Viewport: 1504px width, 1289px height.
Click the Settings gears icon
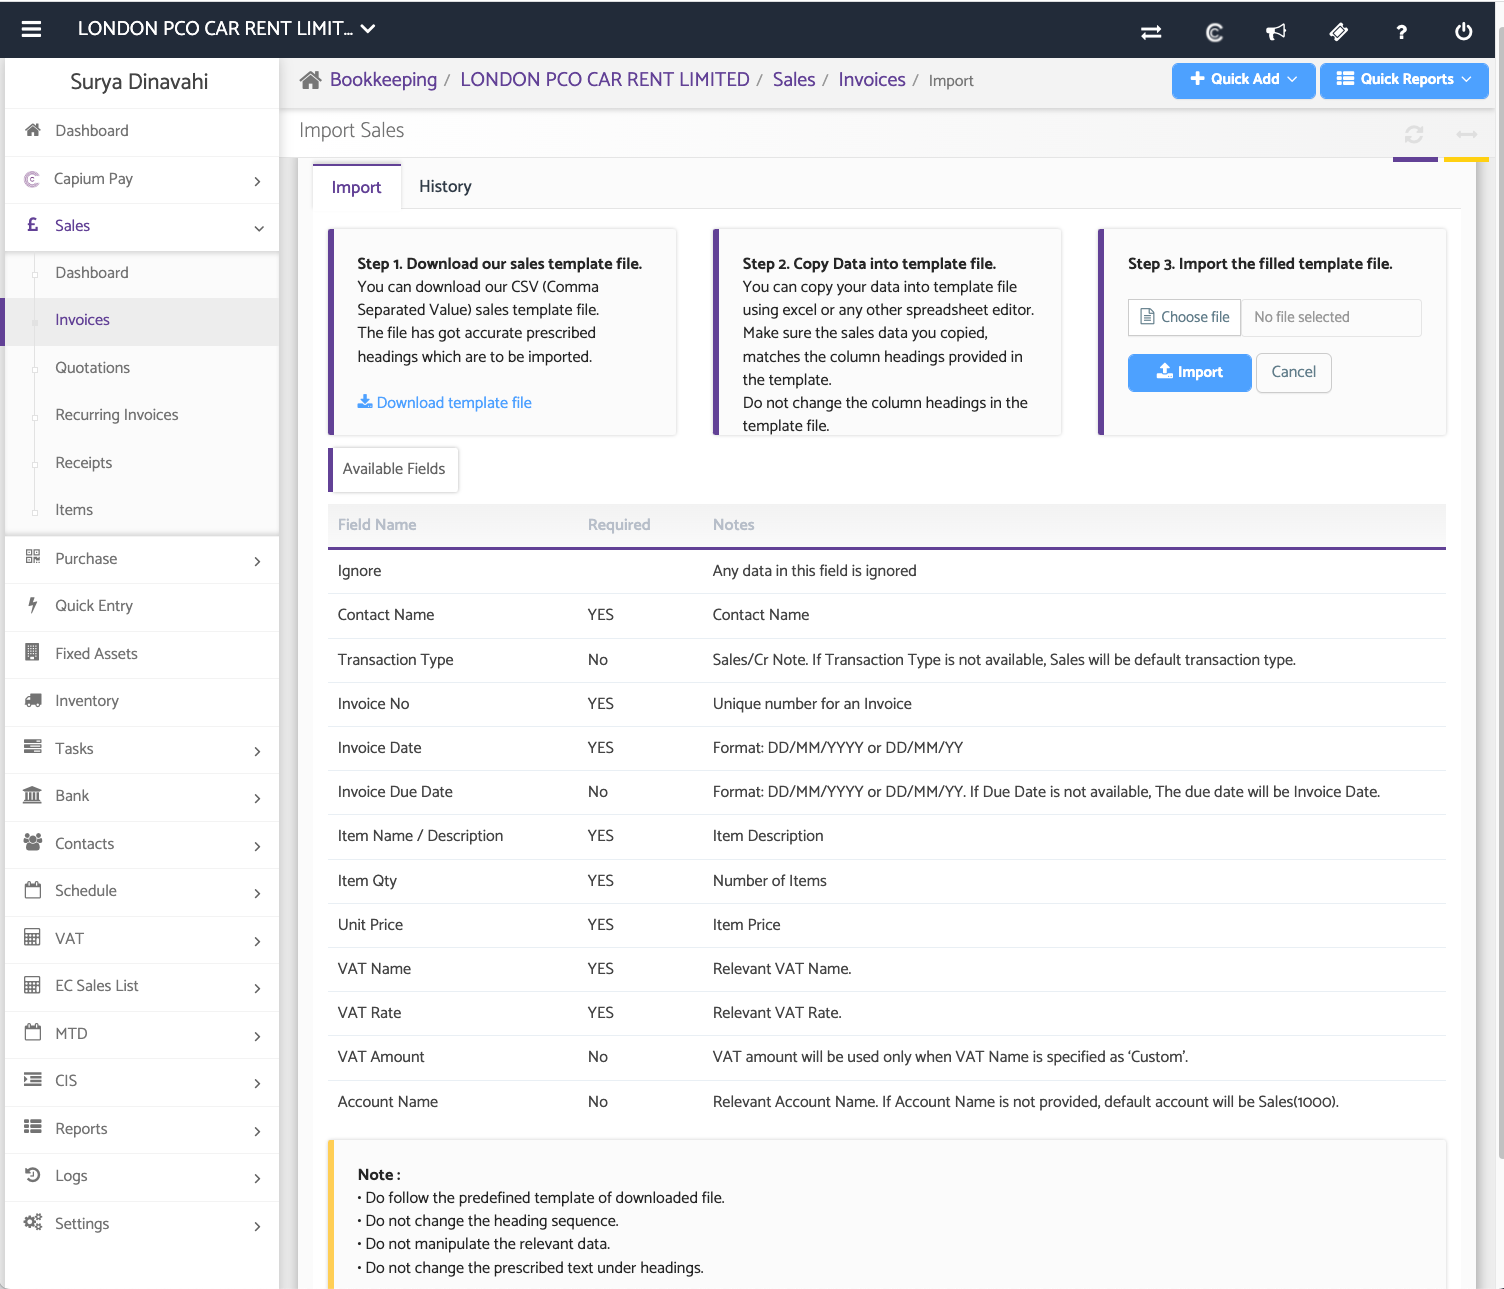(x=33, y=1222)
